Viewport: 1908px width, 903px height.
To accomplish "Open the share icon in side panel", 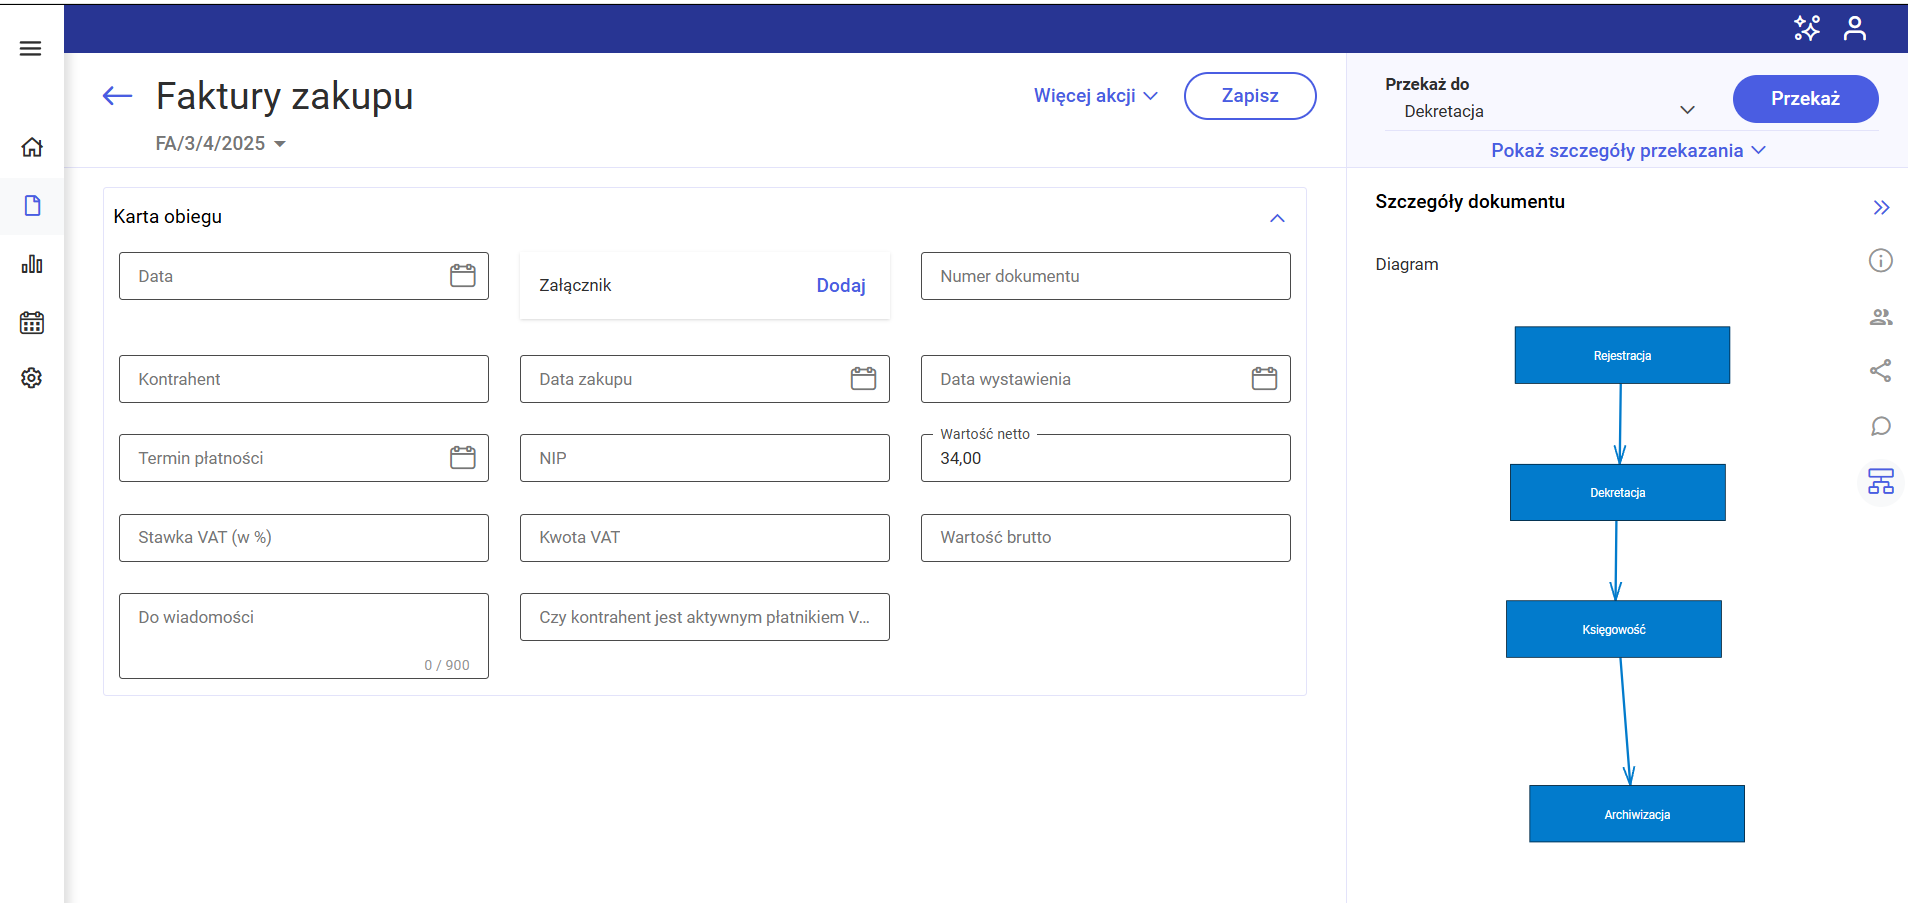I will coord(1881,371).
